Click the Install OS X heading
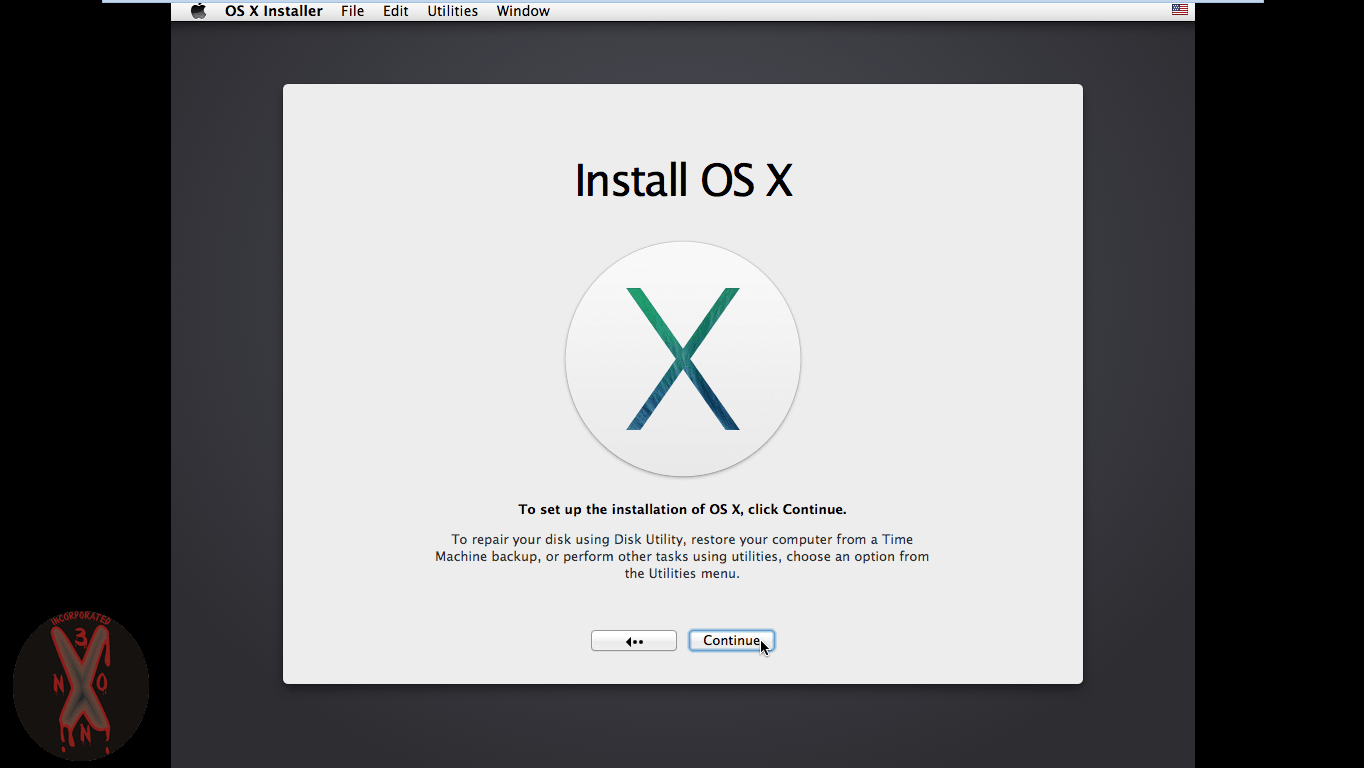Screen dimensions: 1364x768 [x=683, y=181]
